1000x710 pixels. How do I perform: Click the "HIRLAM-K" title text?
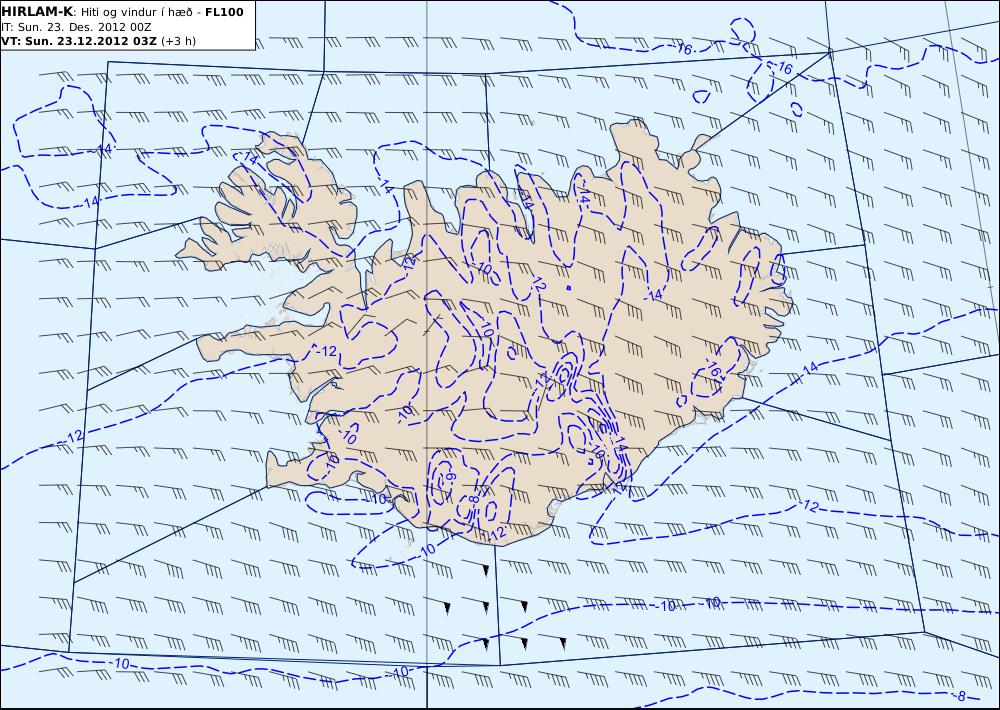(36, 12)
